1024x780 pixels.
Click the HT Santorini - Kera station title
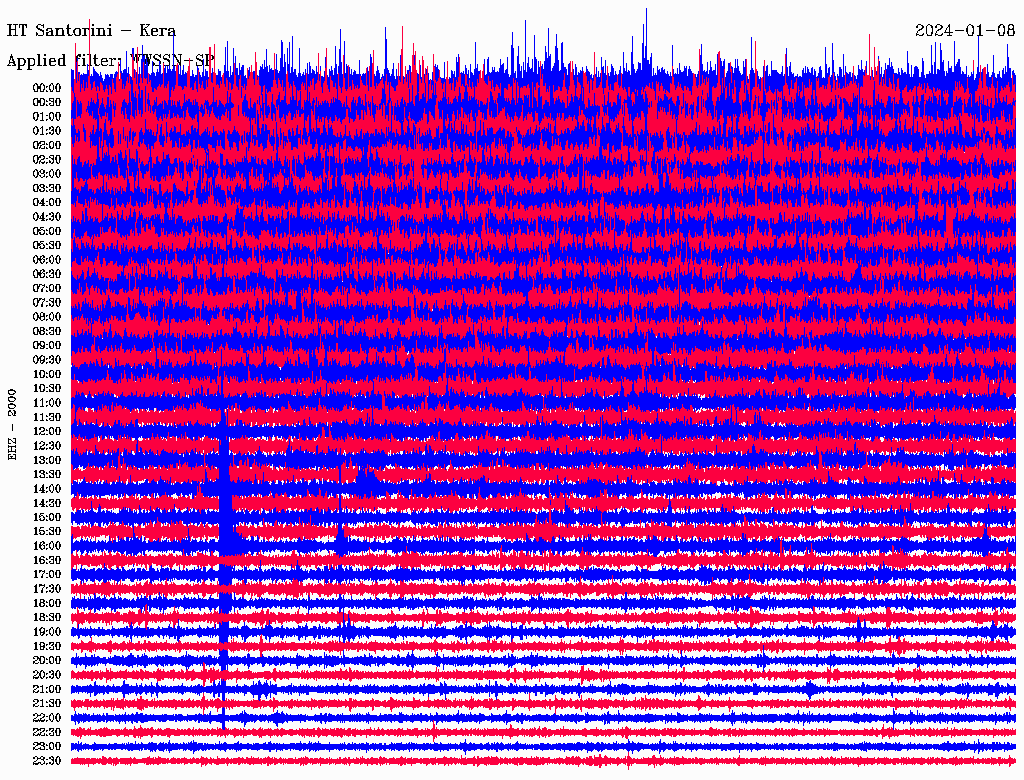(92, 30)
